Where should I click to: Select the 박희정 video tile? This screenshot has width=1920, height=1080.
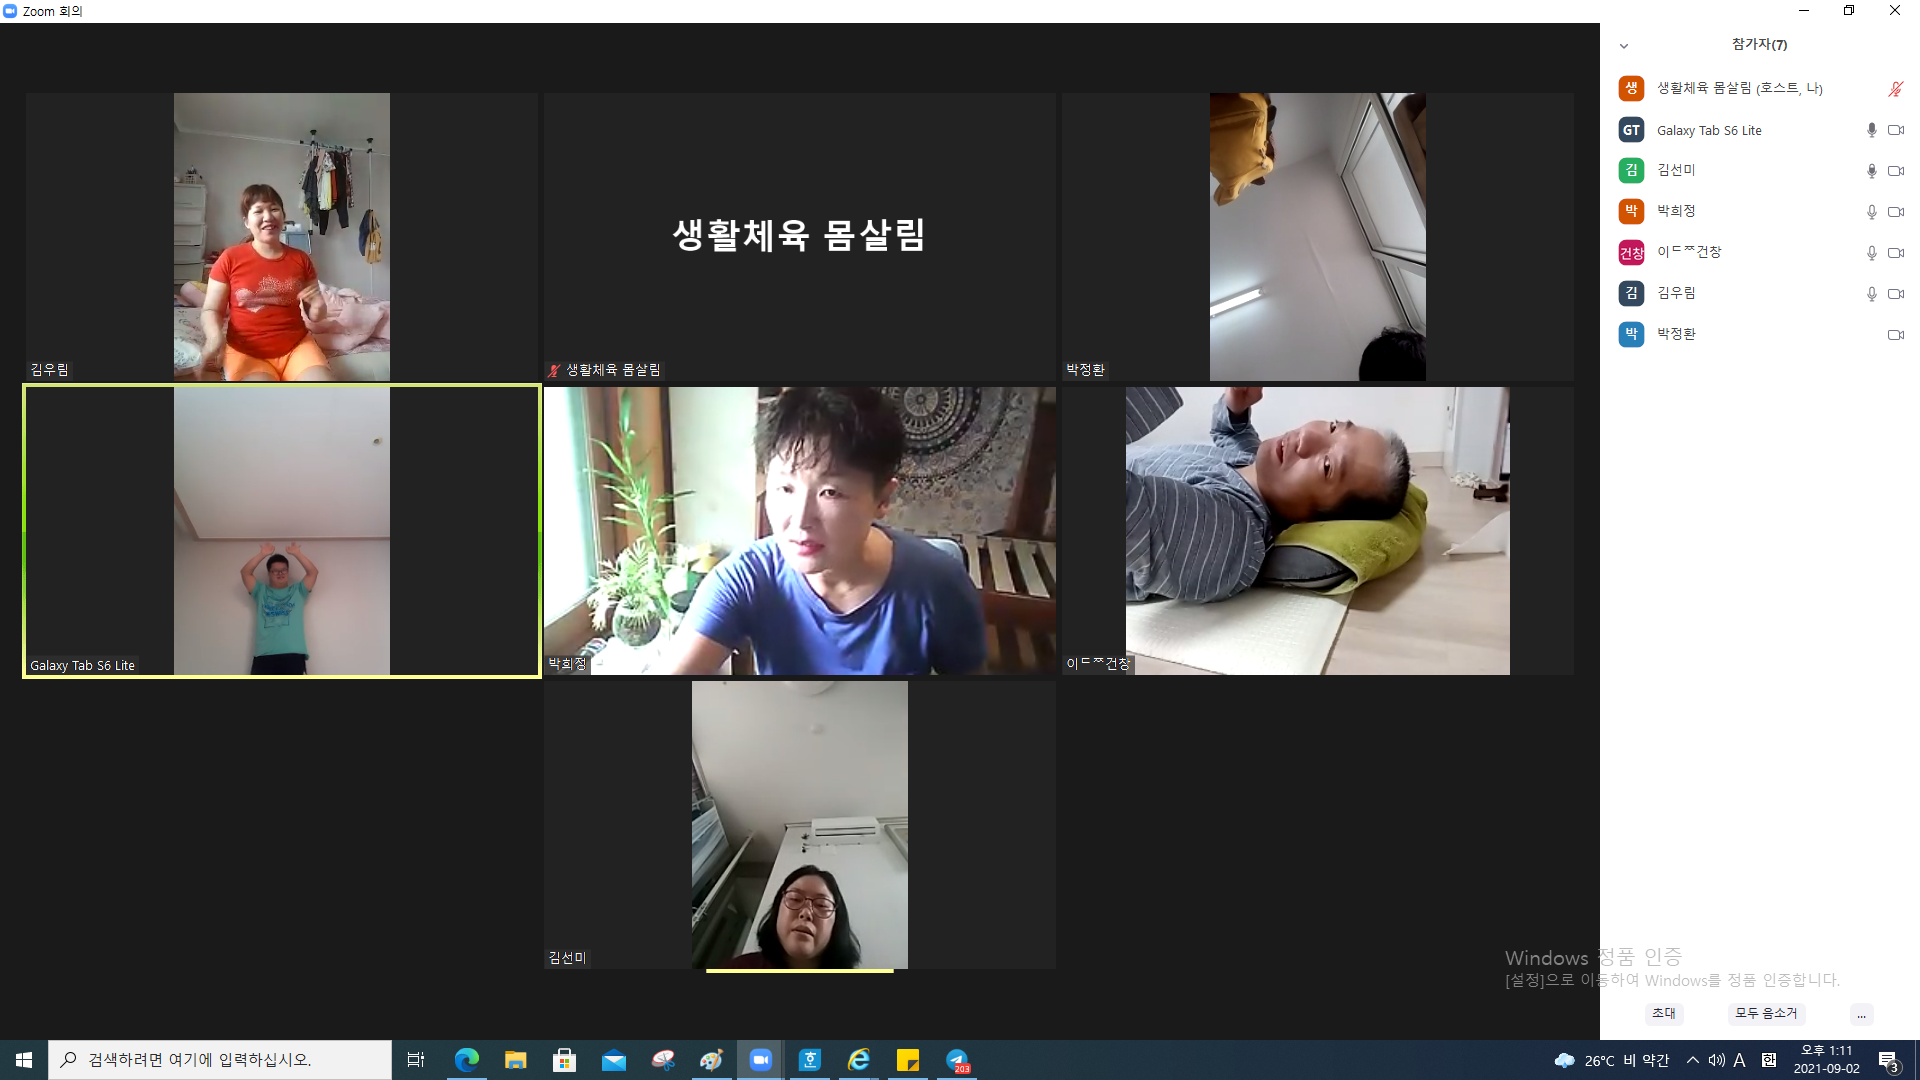click(x=800, y=531)
